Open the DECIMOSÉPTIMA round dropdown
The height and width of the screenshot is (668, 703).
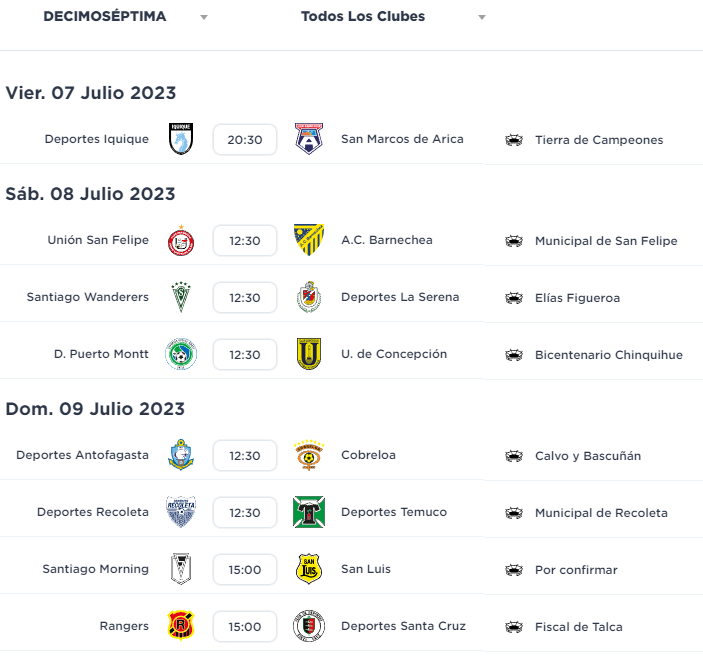click(126, 17)
